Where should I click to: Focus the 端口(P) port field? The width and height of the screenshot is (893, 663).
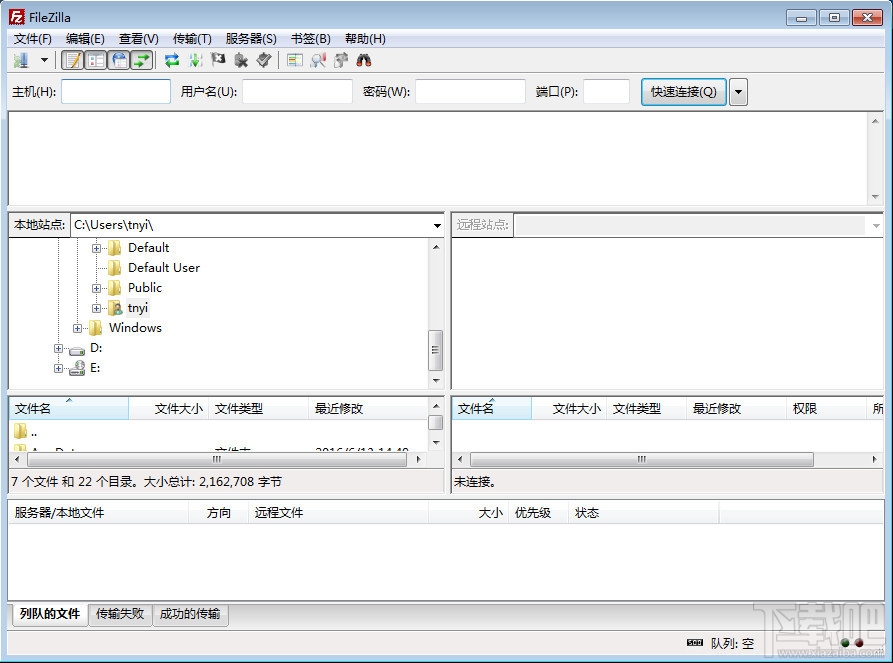(606, 92)
